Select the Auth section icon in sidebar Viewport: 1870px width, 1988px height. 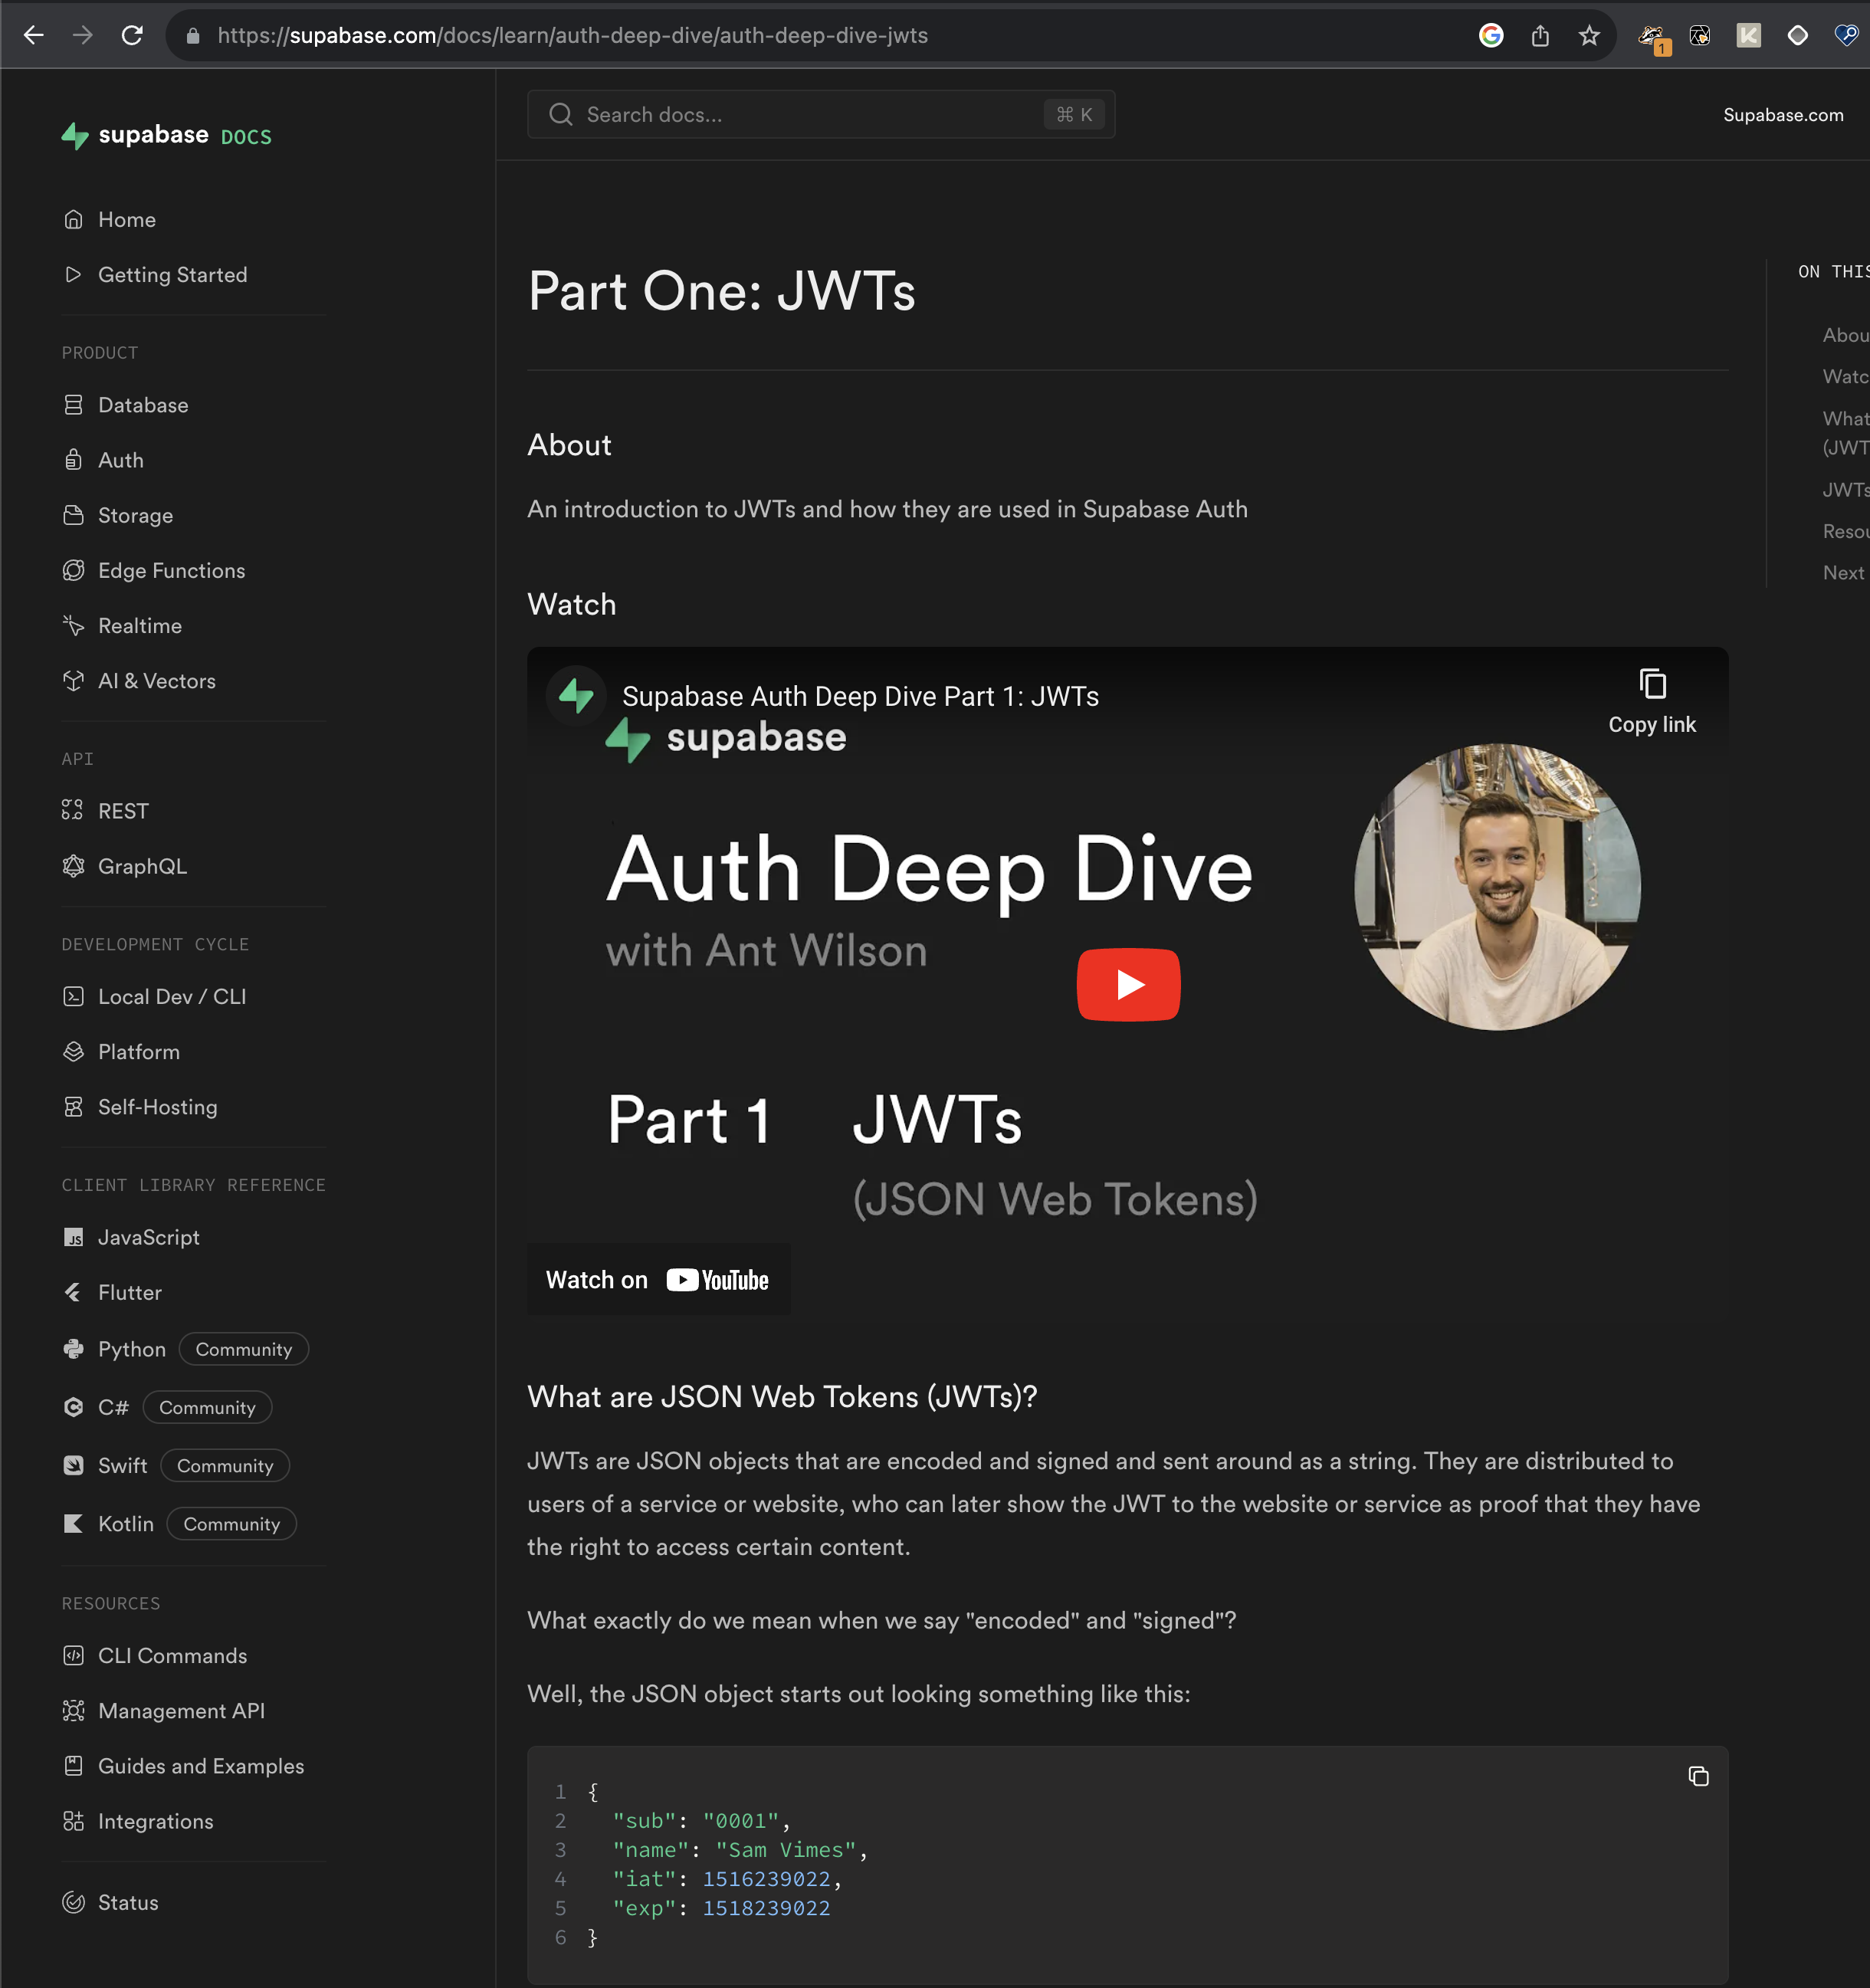(74, 460)
